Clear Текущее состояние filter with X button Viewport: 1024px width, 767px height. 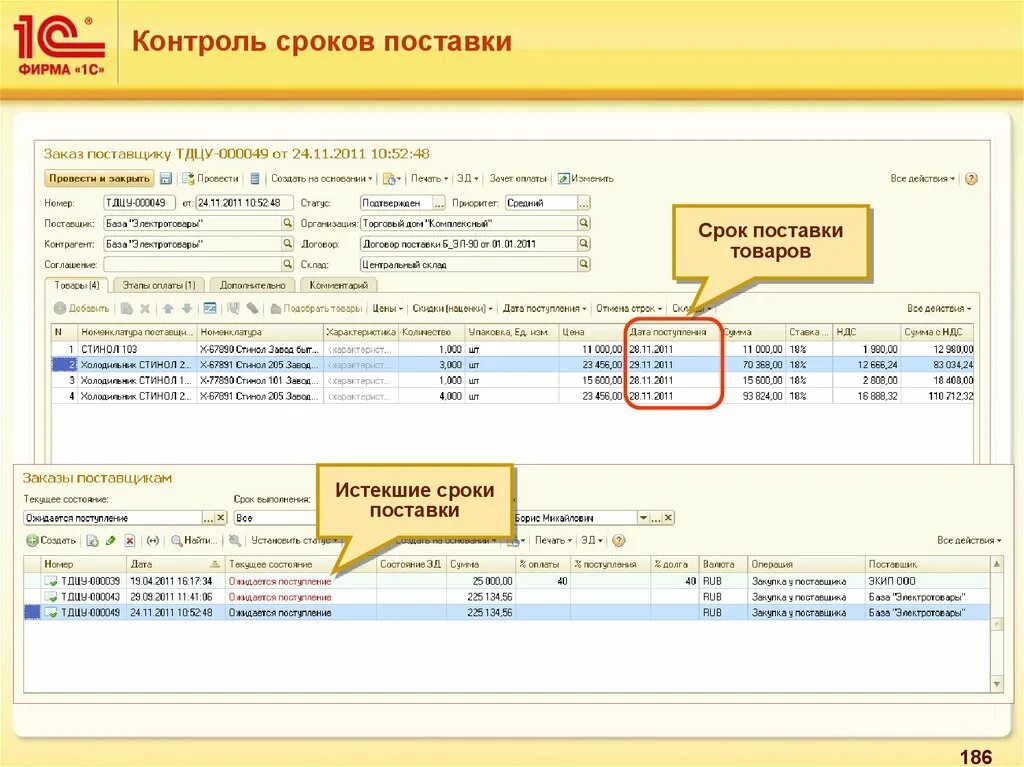[221, 518]
